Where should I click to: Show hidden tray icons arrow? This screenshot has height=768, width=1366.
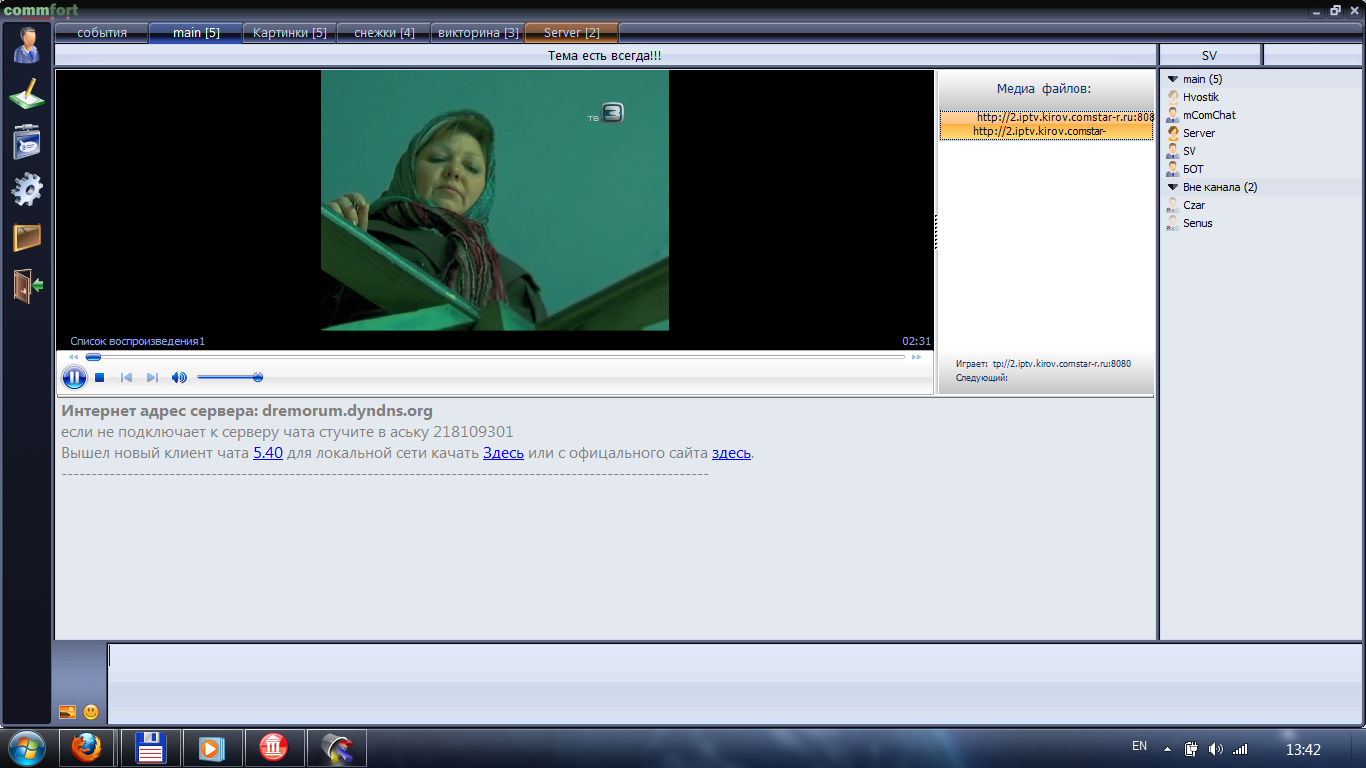tap(1167, 749)
